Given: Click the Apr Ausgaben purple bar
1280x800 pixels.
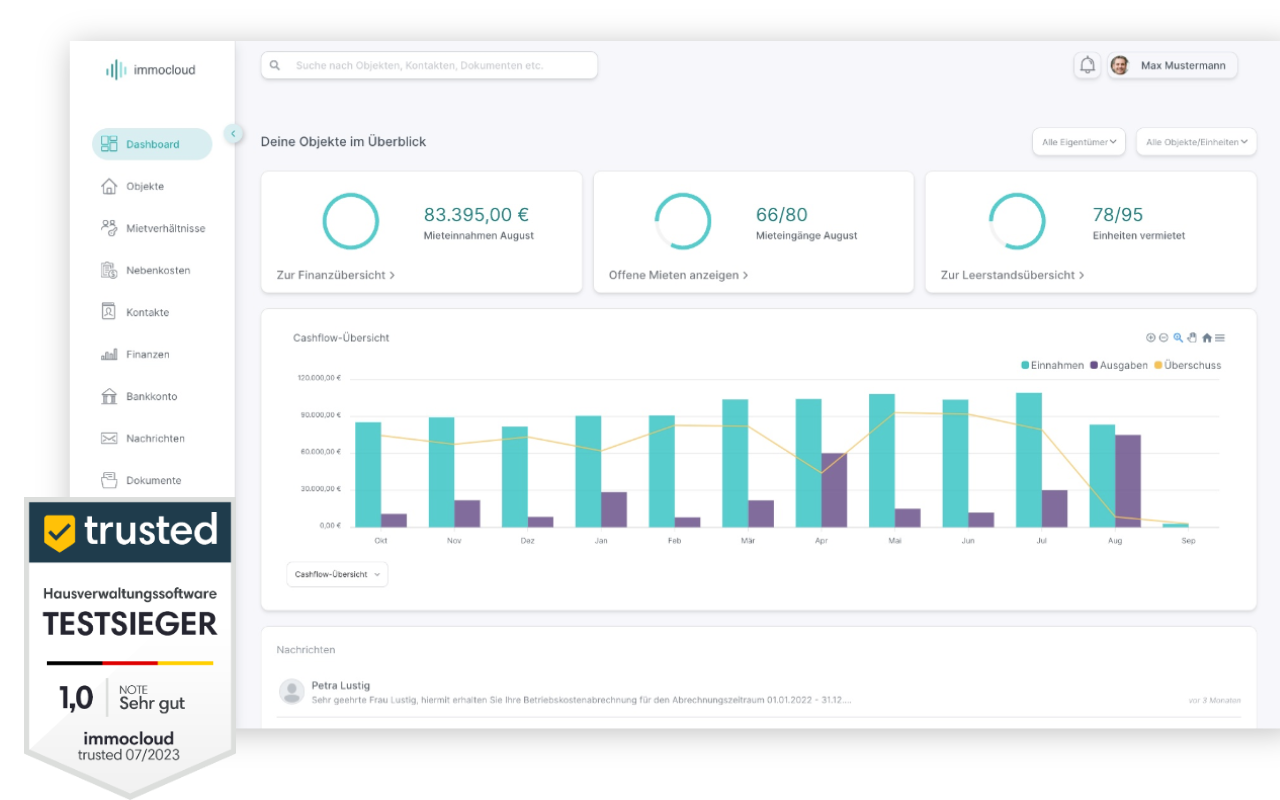Looking at the screenshot, I should point(834,490).
